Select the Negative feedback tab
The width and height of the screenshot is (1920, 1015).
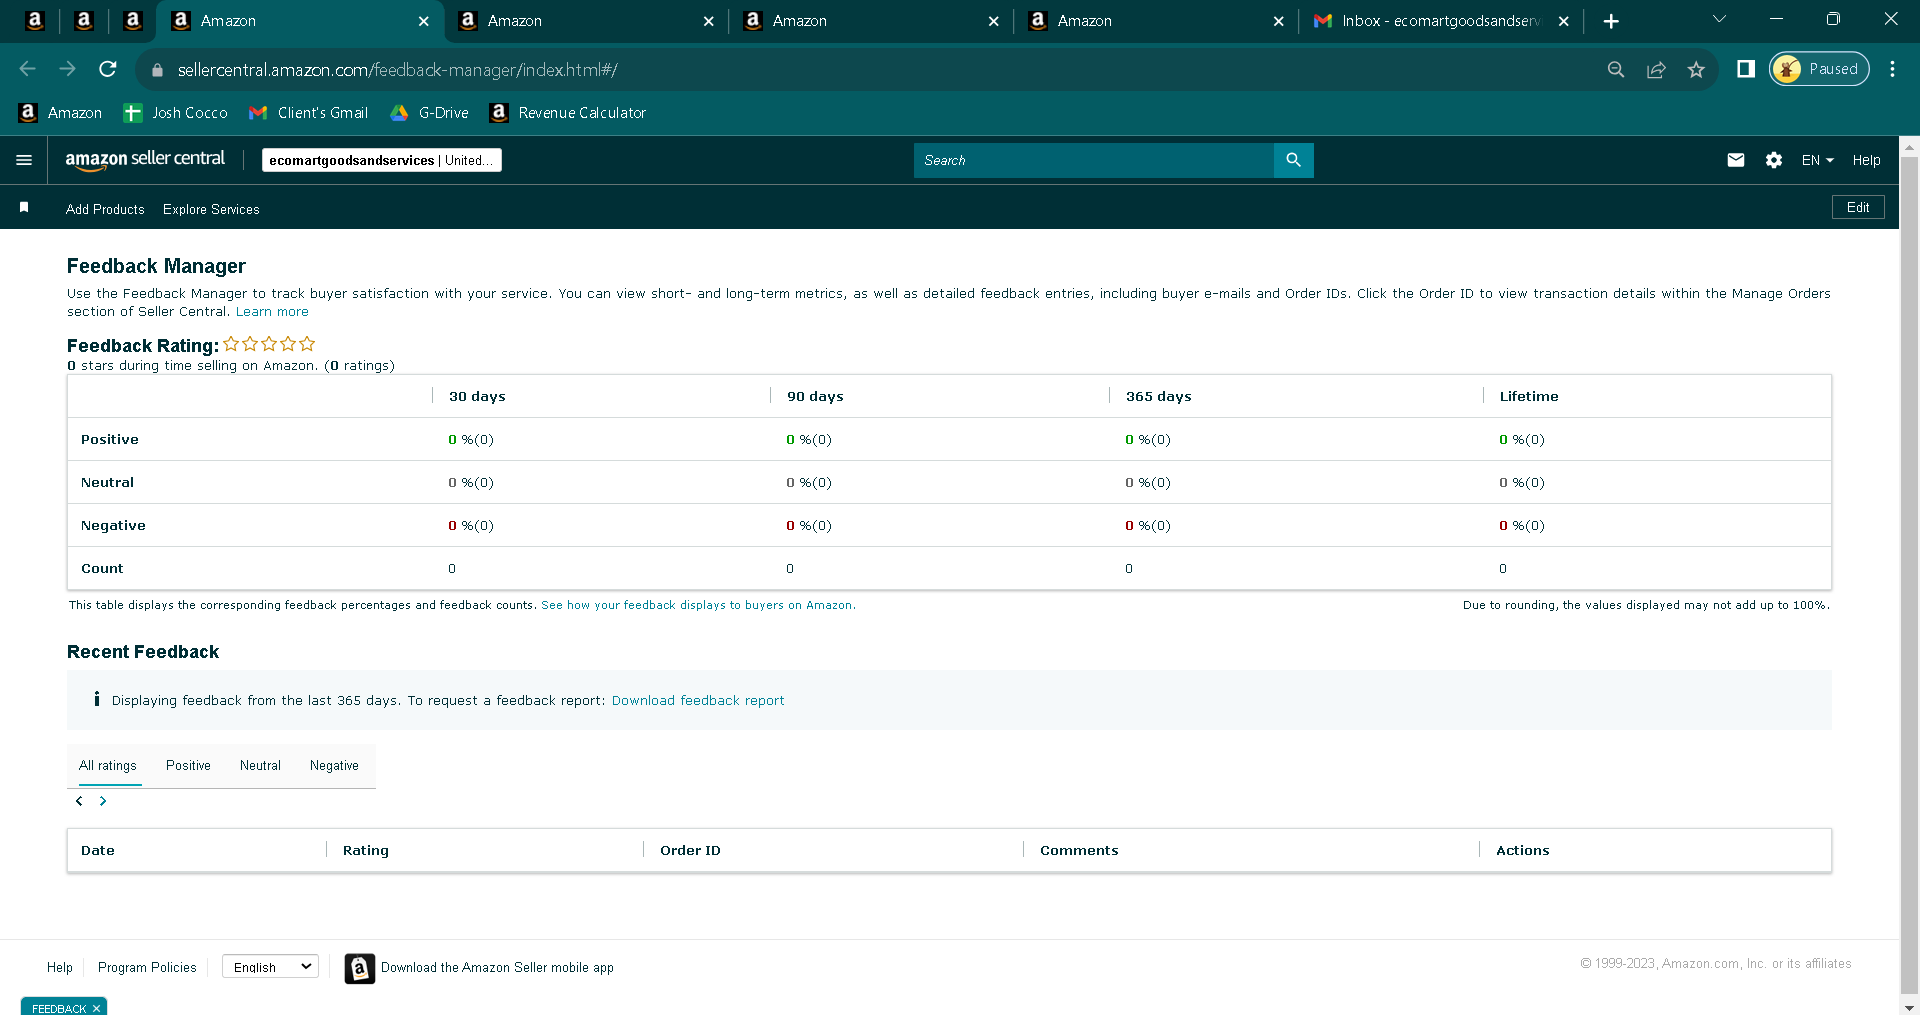(x=334, y=766)
